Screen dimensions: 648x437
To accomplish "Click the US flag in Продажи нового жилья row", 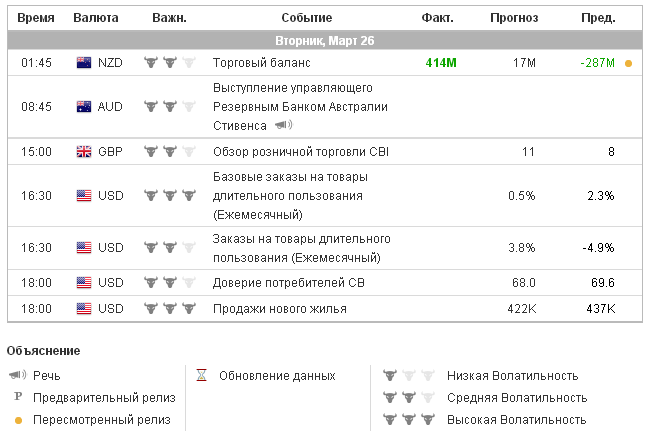I will [x=84, y=309].
